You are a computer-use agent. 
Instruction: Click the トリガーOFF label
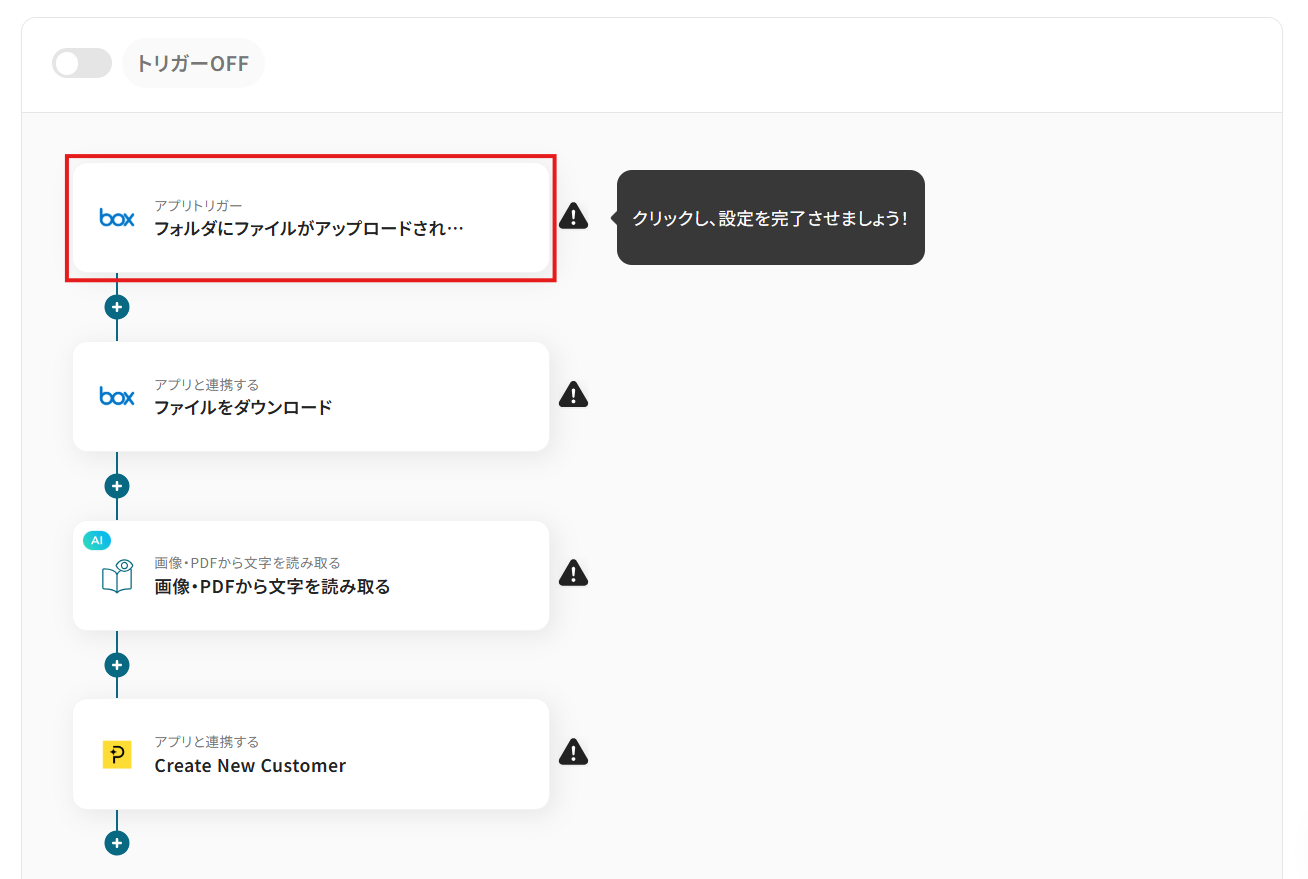(193, 64)
